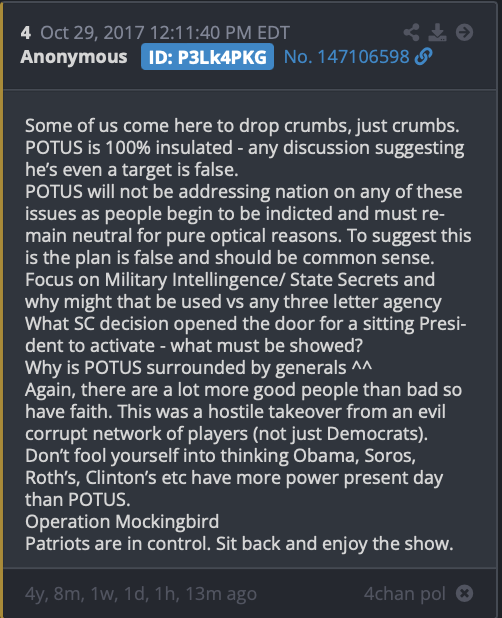Click the 4chan pol source label
The height and width of the screenshot is (618, 502).
405,594
